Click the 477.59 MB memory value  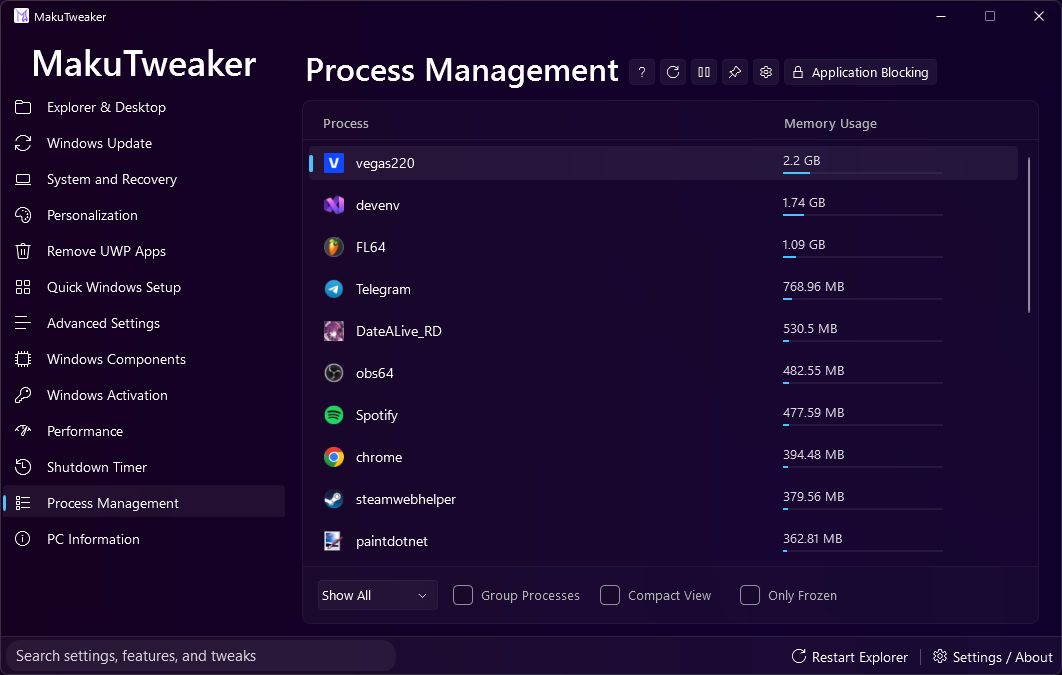(813, 412)
